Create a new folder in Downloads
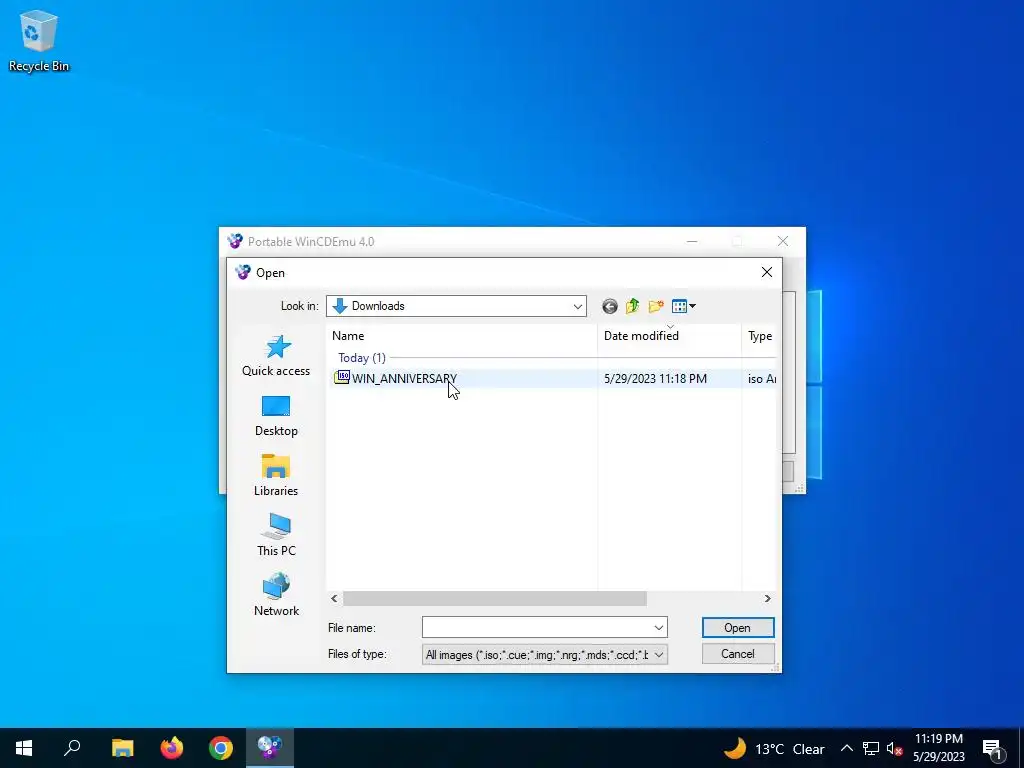The image size is (1024, 768). pos(656,306)
